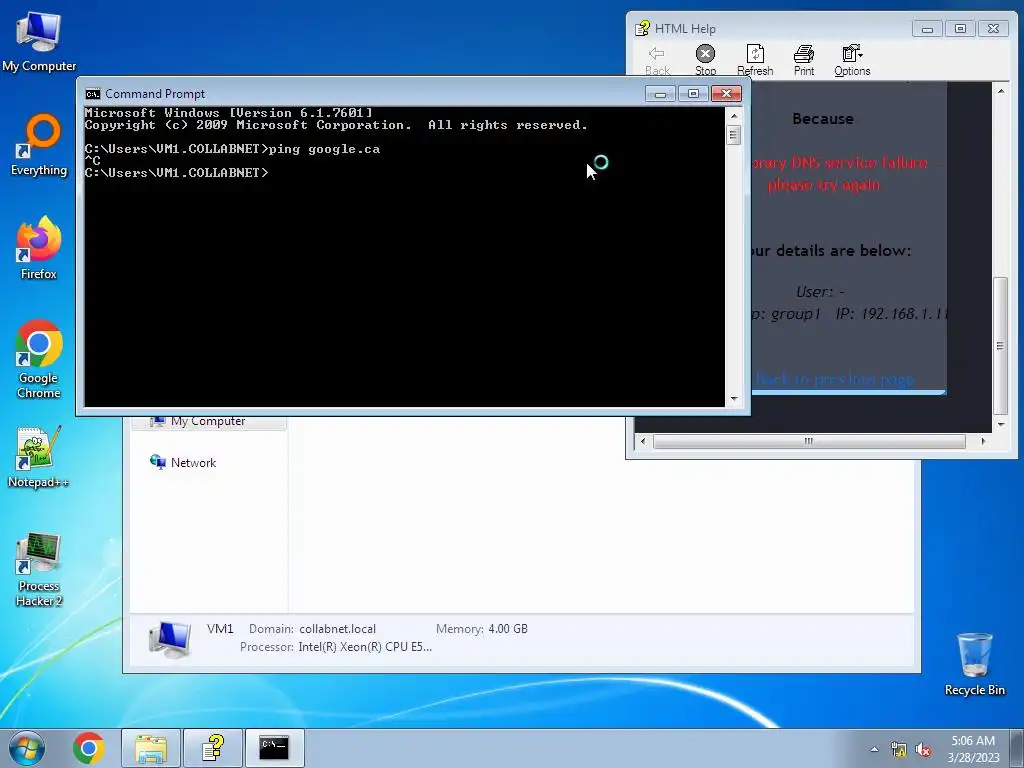Close the Command Prompt window

click(726, 93)
